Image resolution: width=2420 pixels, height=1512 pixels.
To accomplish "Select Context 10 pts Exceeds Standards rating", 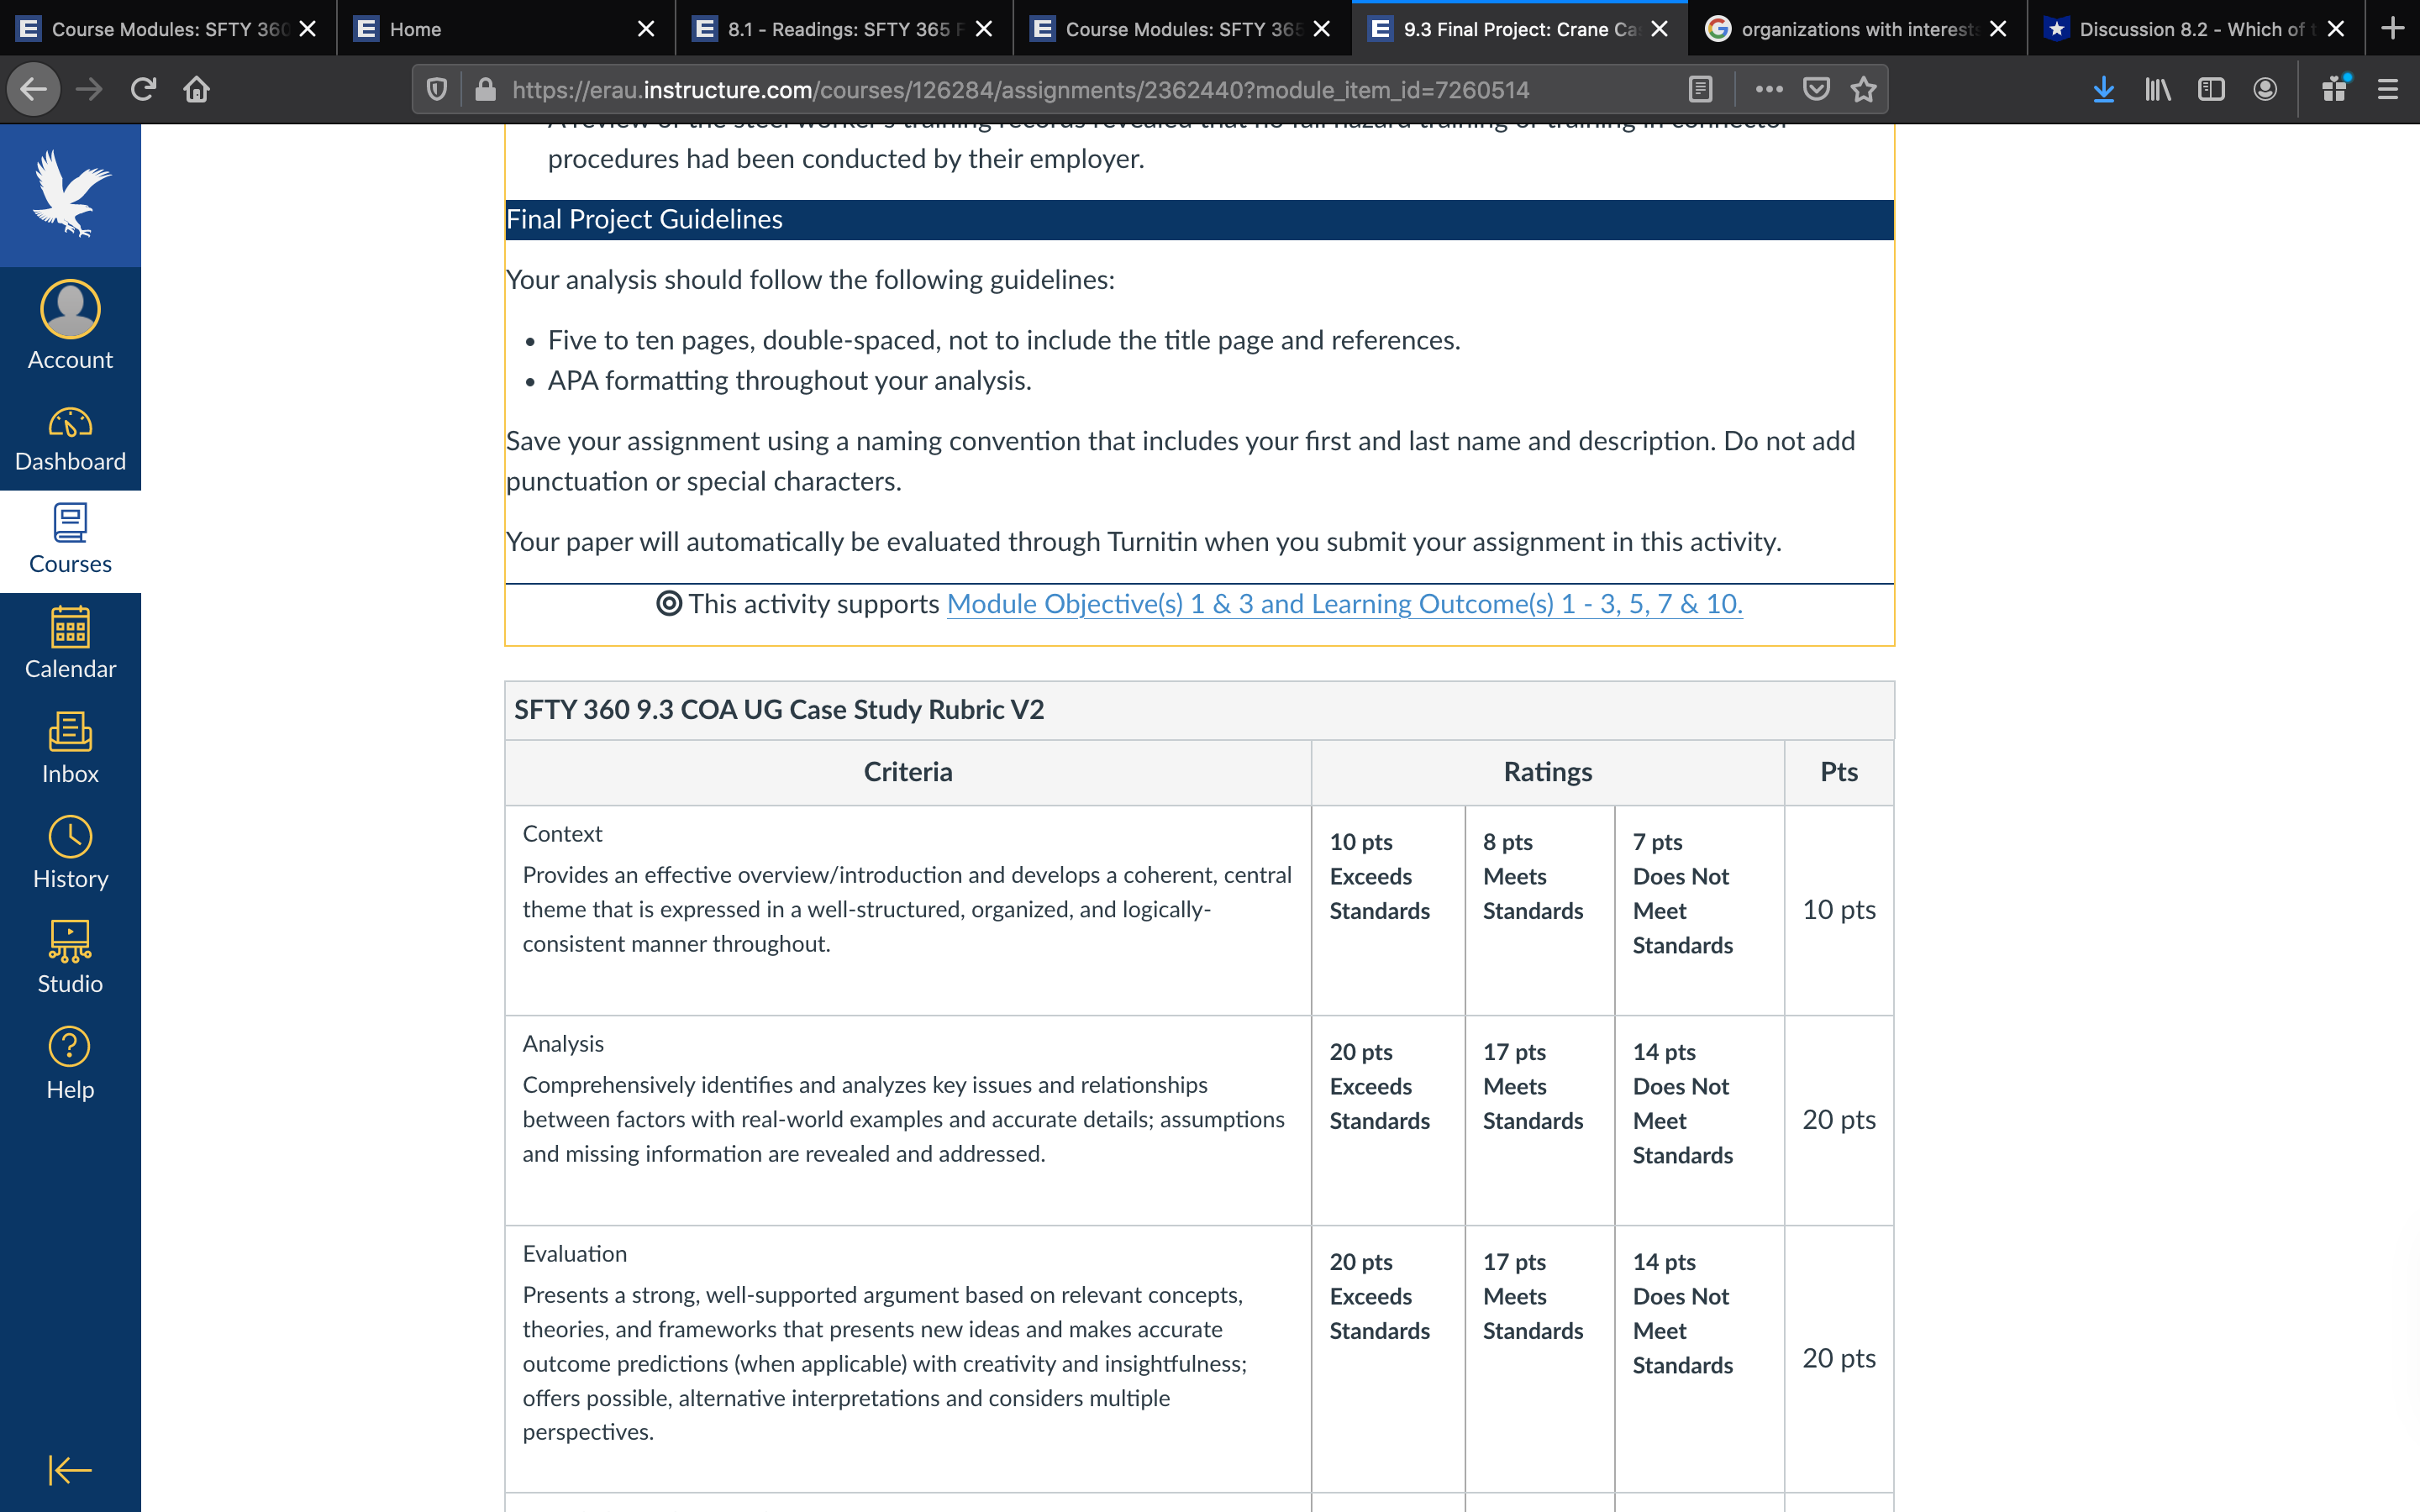I will [1388, 910].
